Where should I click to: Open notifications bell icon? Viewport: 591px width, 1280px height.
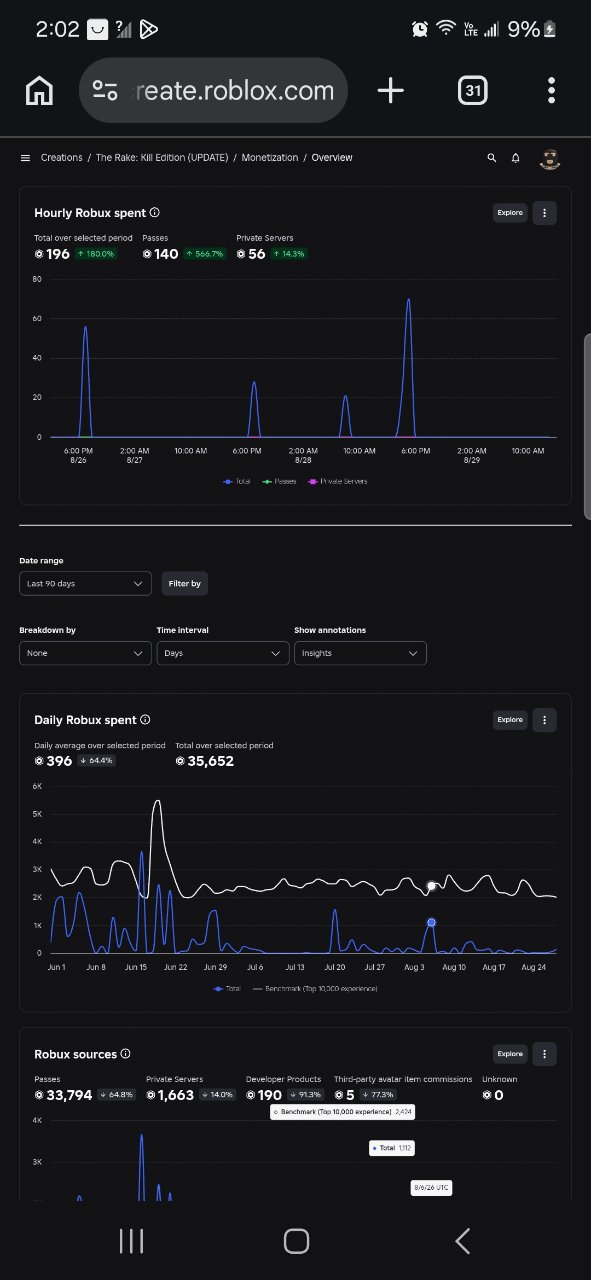[516, 158]
